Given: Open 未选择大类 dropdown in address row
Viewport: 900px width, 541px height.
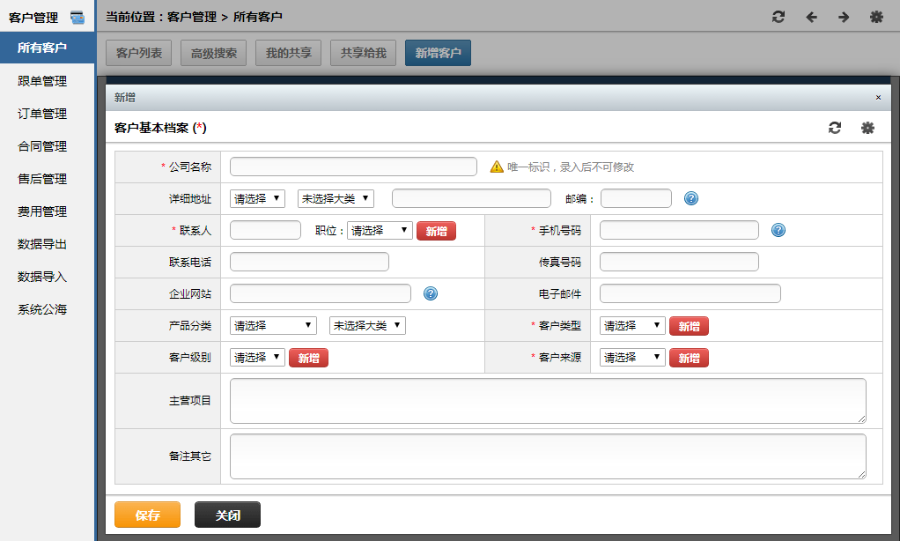Looking at the screenshot, I should pos(336,199).
